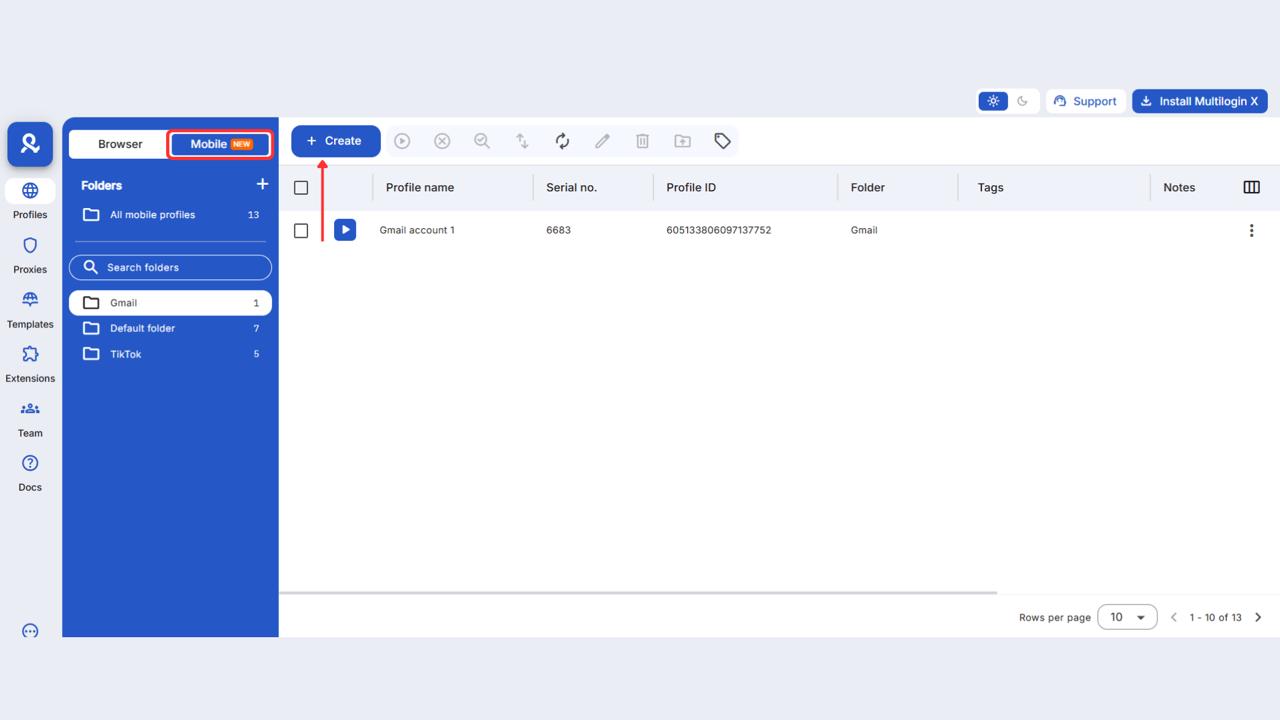Refresh the profile list

562,141
